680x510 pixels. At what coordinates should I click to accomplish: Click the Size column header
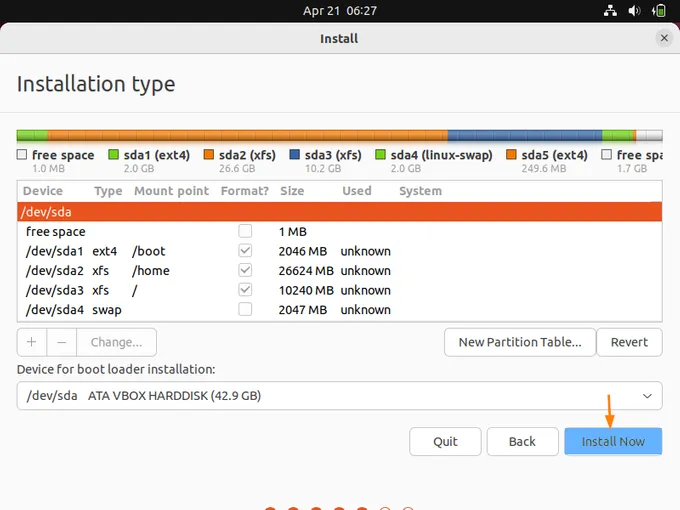(x=292, y=191)
